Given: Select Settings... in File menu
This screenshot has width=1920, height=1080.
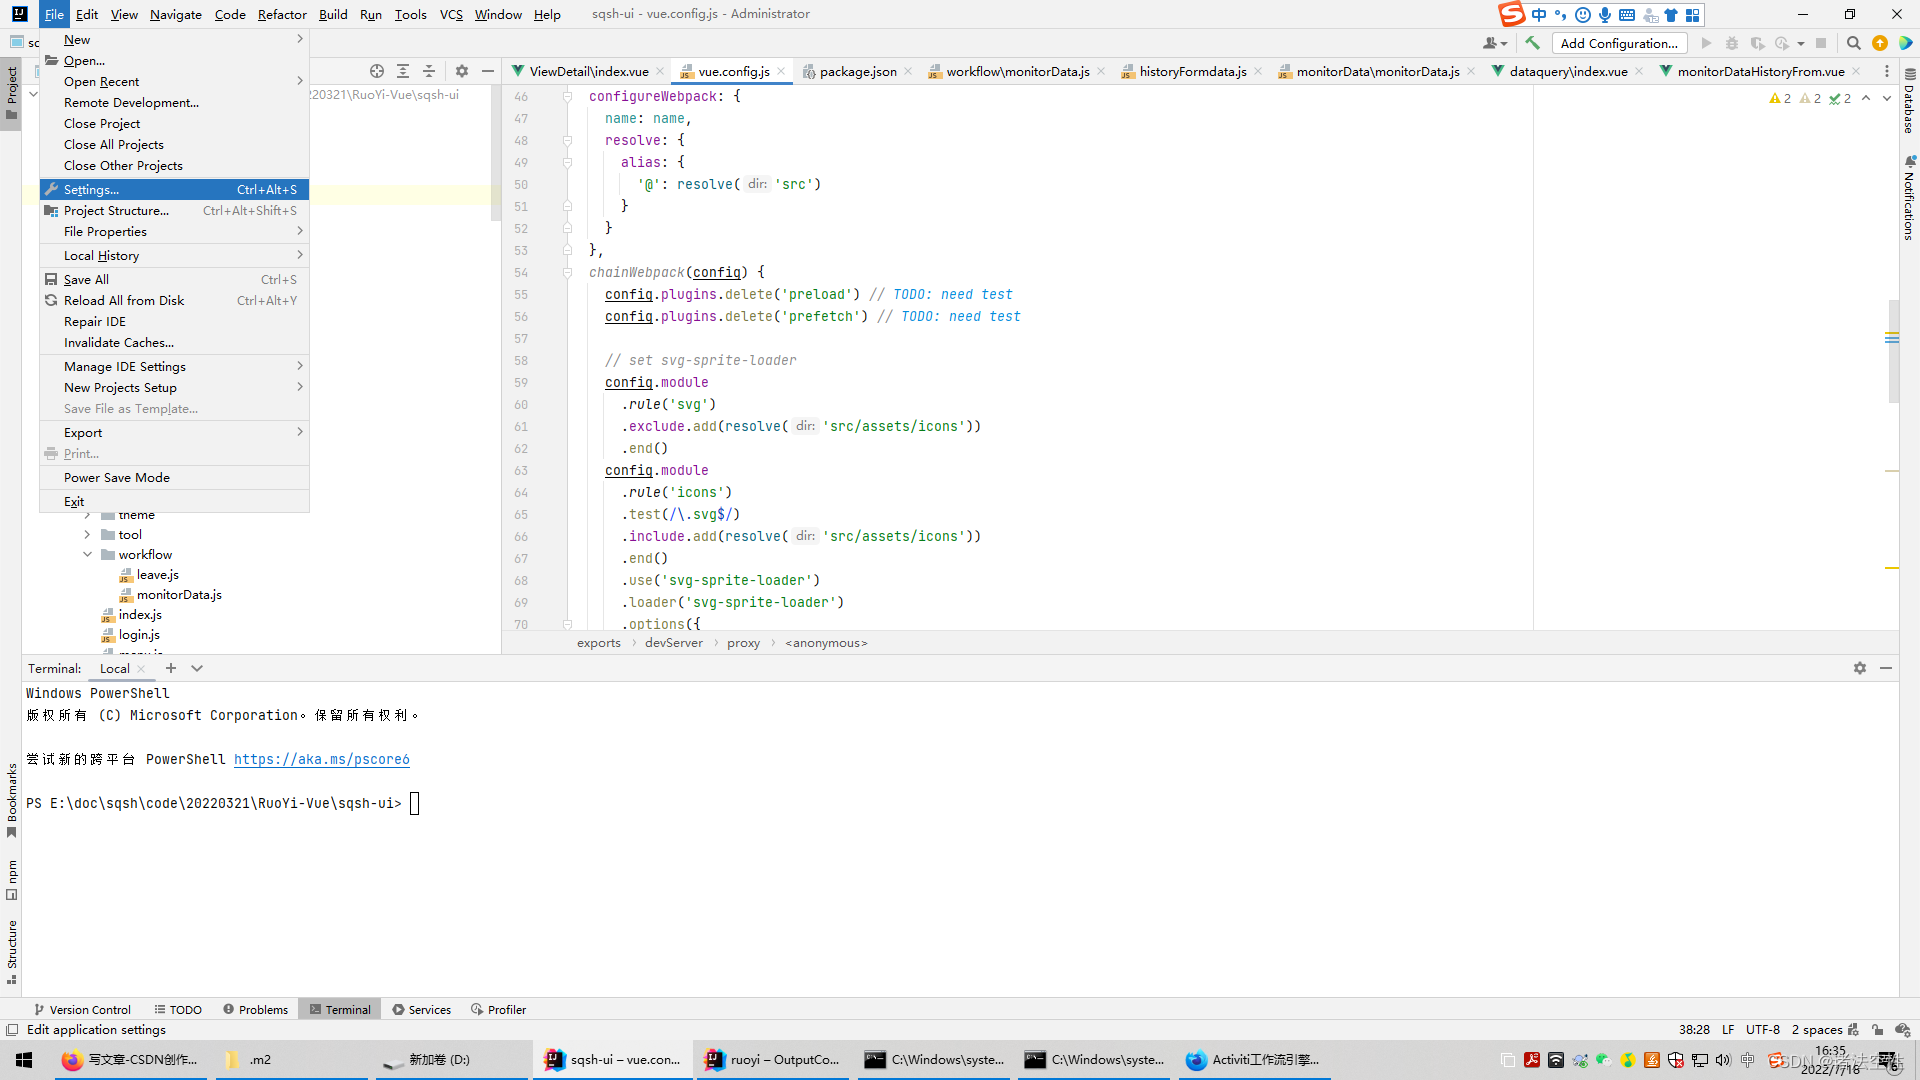Looking at the screenshot, I should coord(92,189).
